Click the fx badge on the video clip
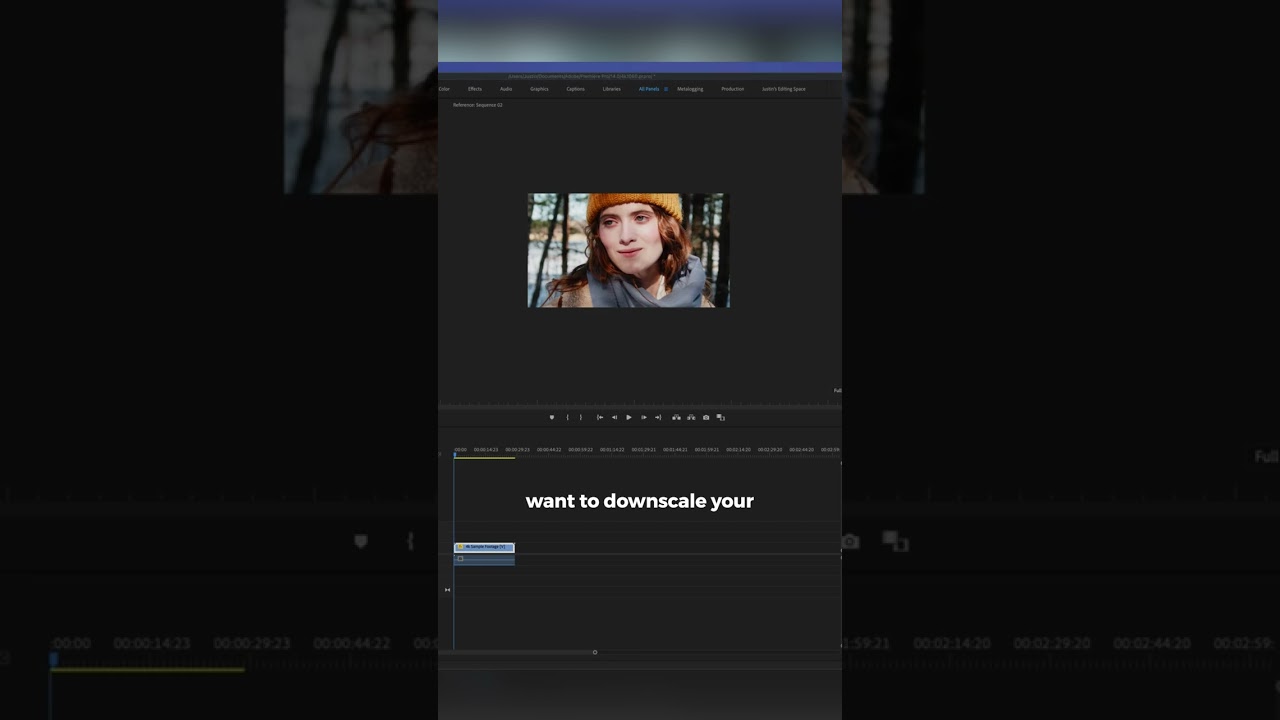 tap(460, 547)
